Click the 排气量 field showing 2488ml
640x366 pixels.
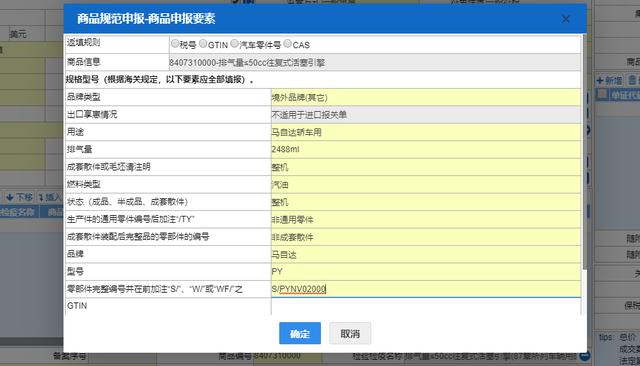(426, 150)
